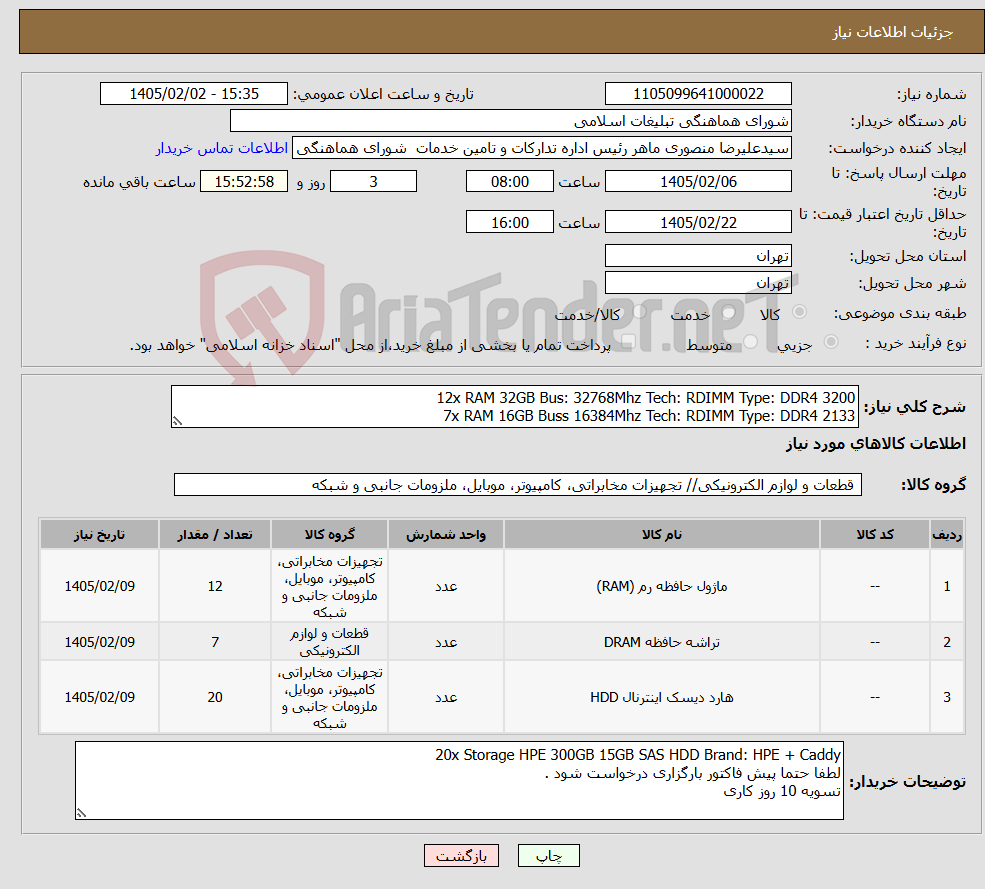Click the goods group field قطعات و لوازم الکترونیکی
The height and width of the screenshot is (889, 985).
(518, 484)
